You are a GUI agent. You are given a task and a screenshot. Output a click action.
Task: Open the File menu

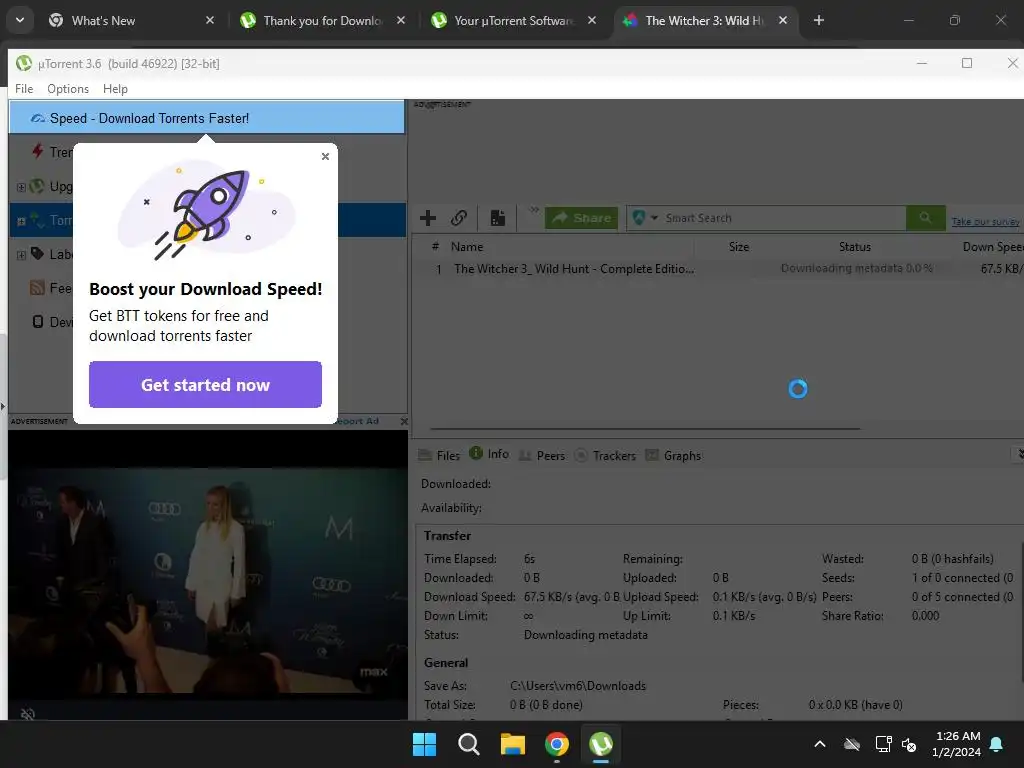pyautogui.click(x=24, y=89)
